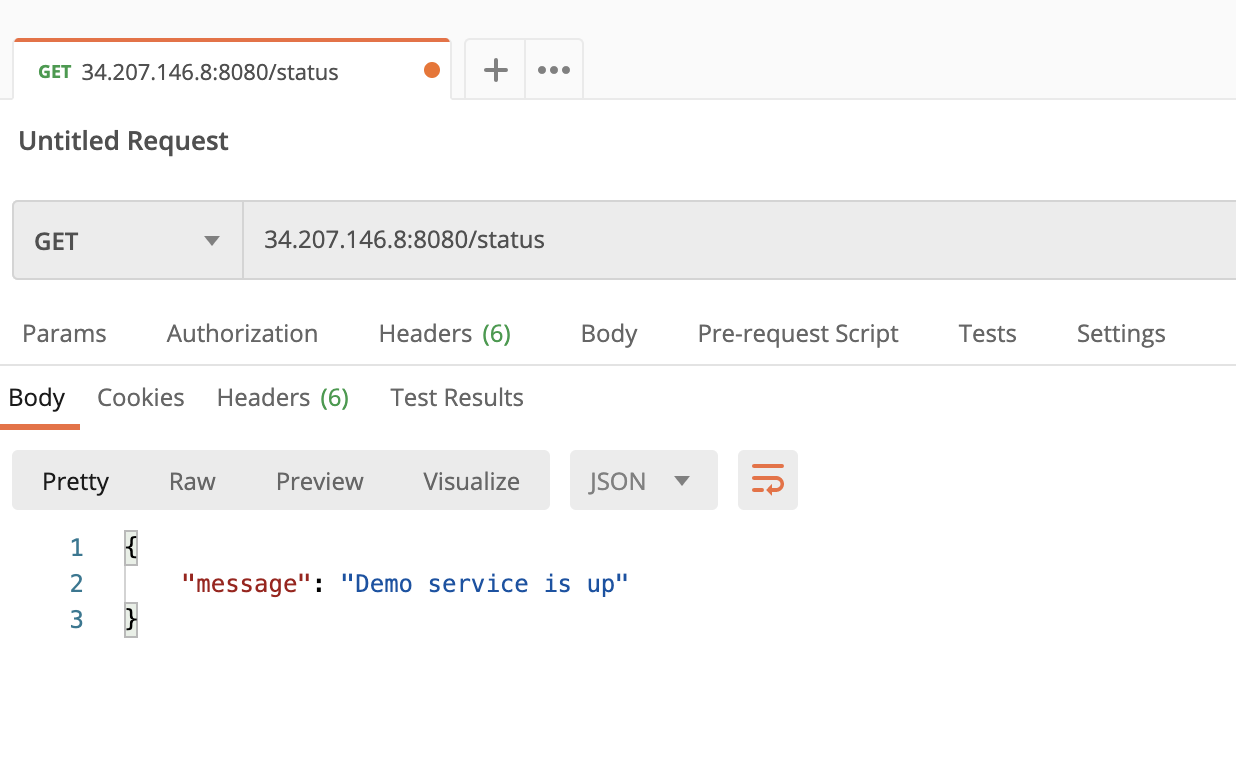1236x774 pixels.
Task: Switch to Preview view
Action: coord(320,481)
